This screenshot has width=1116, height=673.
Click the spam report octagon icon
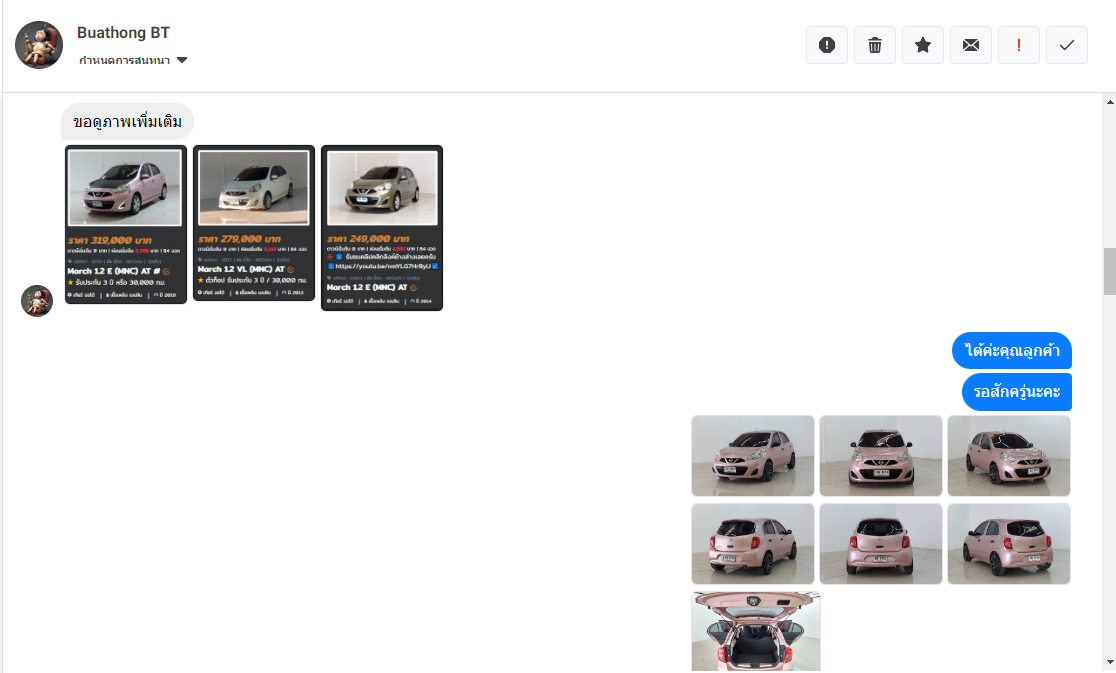point(826,45)
